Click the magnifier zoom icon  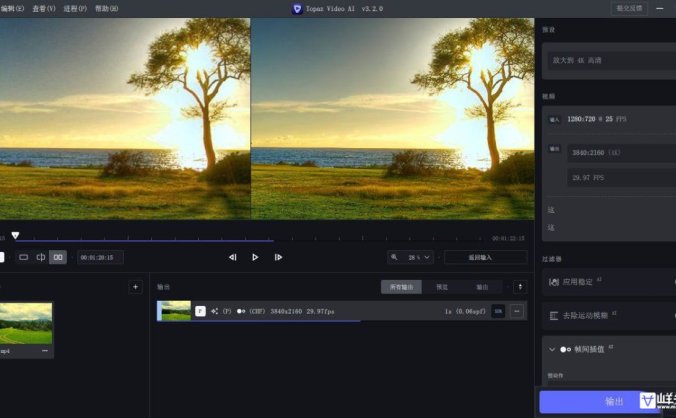tap(394, 257)
